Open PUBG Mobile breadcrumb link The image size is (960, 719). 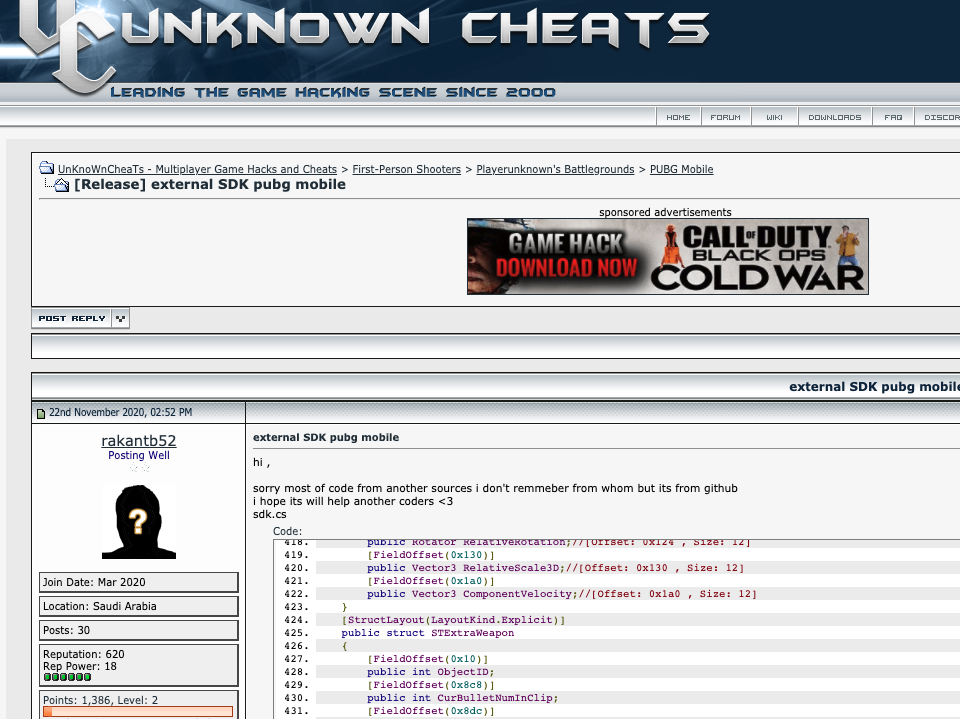[681, 169]
